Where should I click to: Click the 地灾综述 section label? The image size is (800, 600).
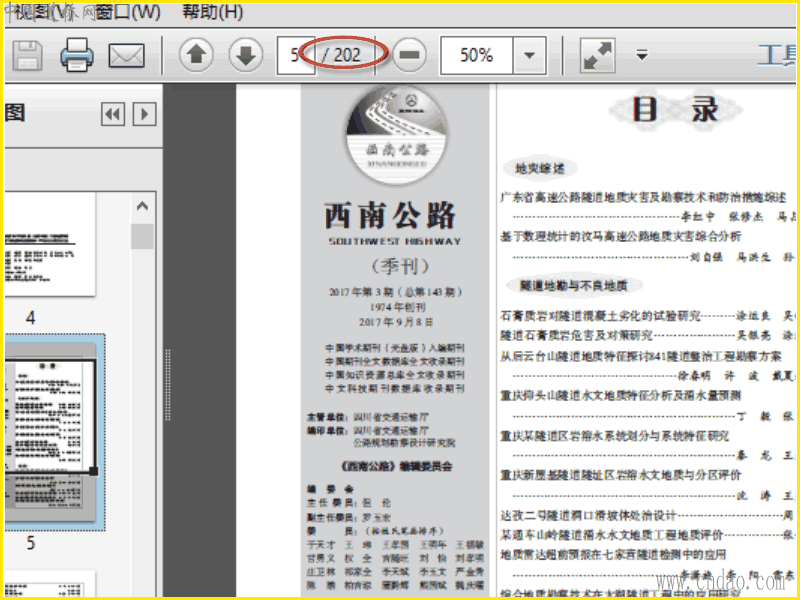click(x=539, y=168)
